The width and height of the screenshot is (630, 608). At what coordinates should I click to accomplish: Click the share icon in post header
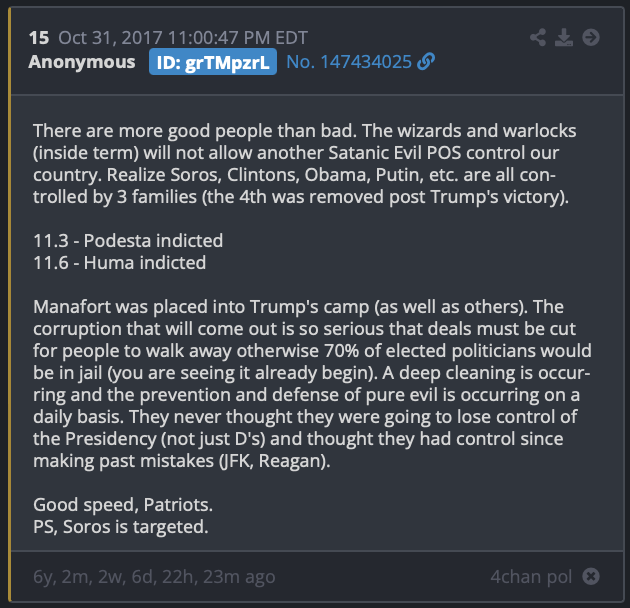[538, 37]
